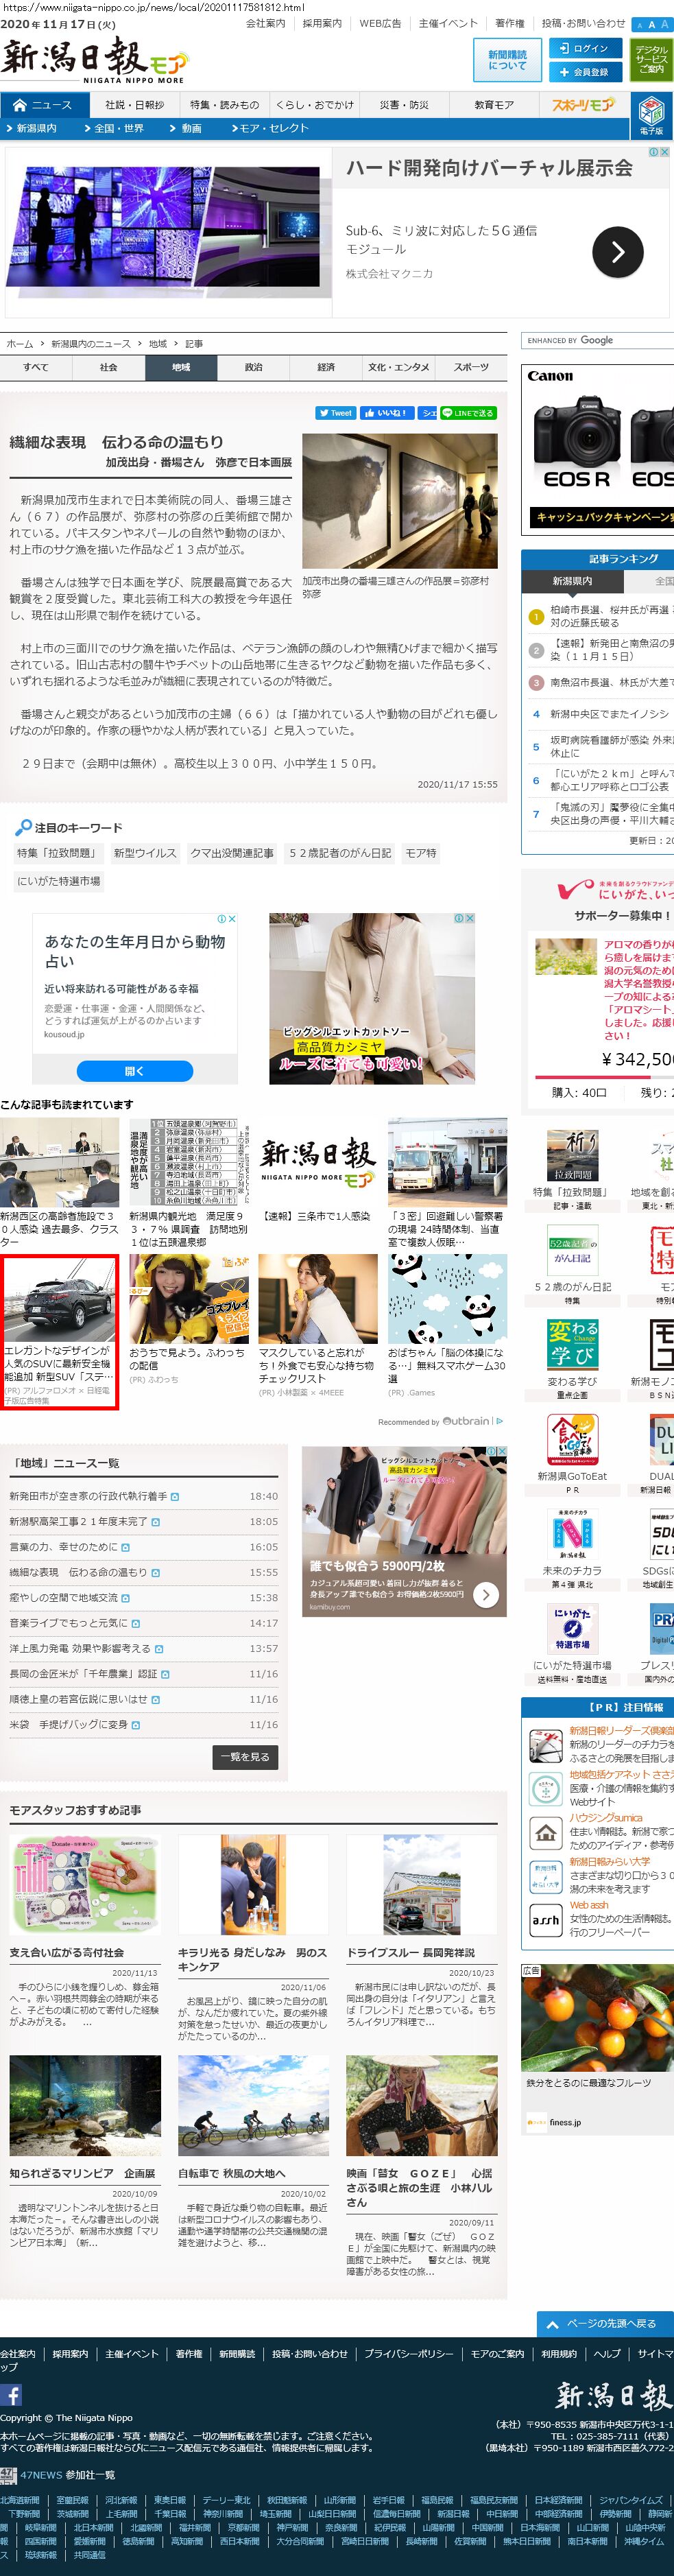Click ページの先頭へ戻る back-to-top button
This screenshot has width=674, height=2576.
point(604,2323)
